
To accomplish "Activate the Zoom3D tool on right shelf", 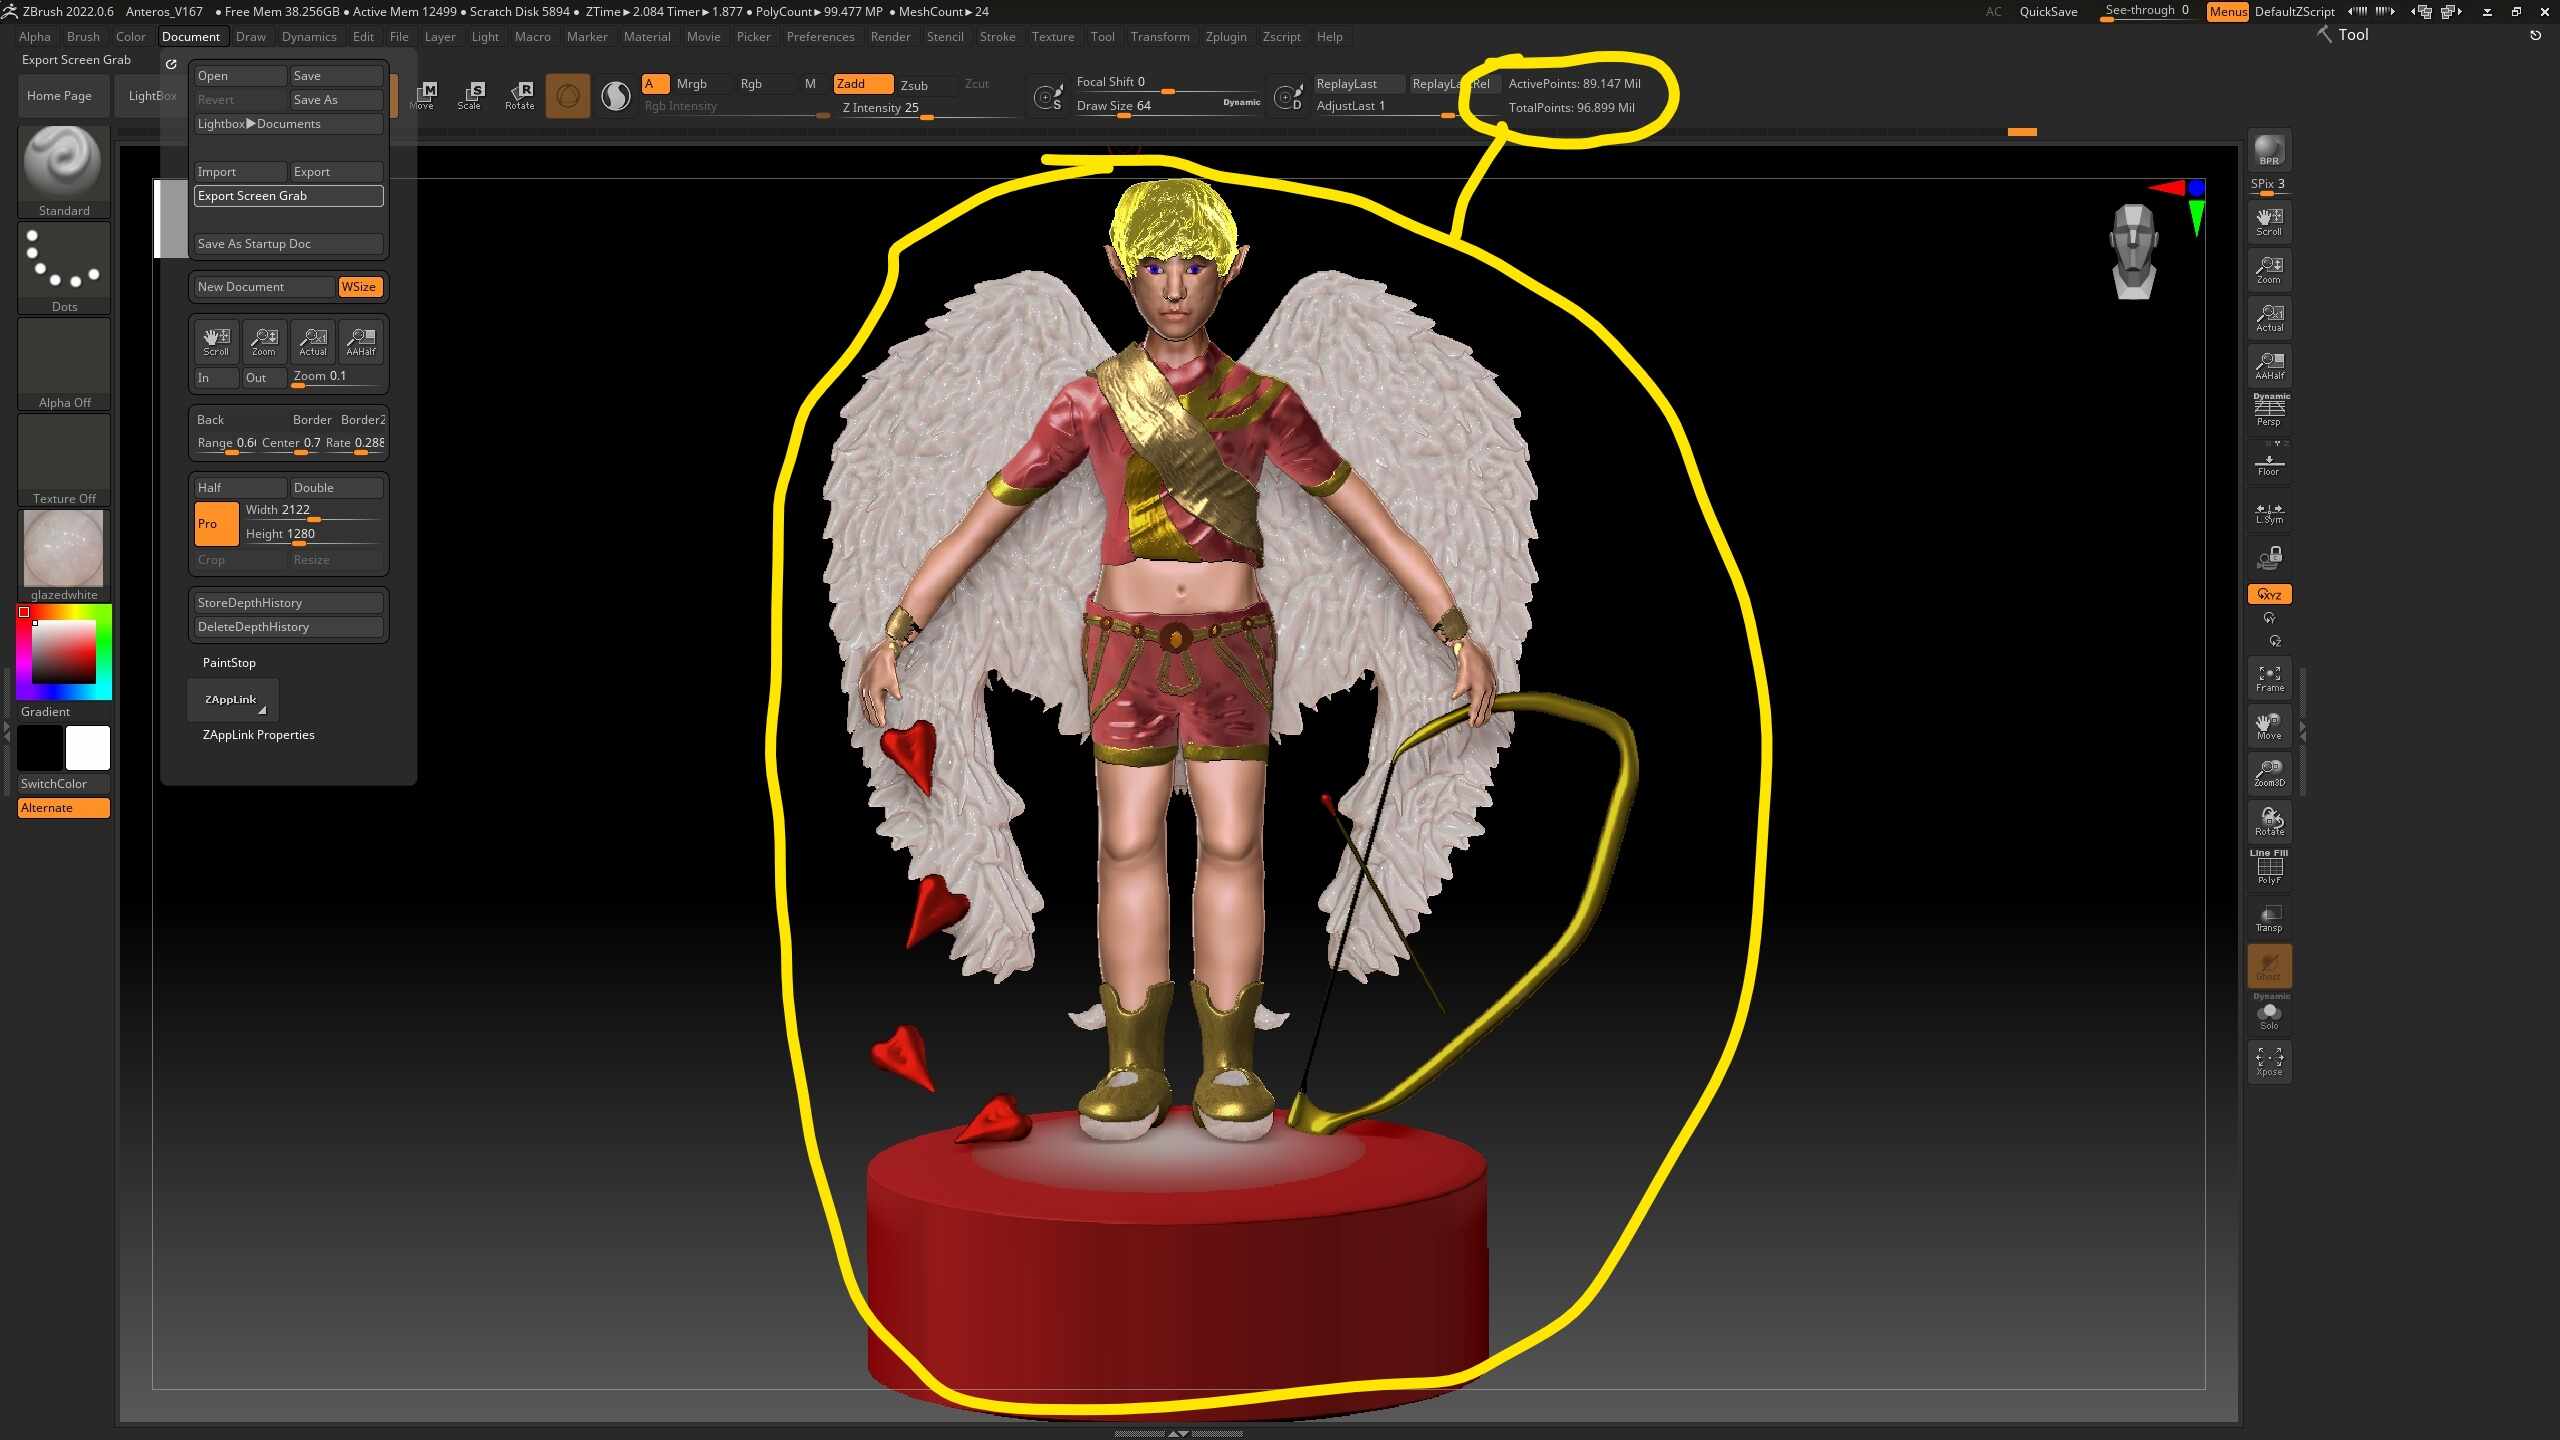I will coord(2269,773).
